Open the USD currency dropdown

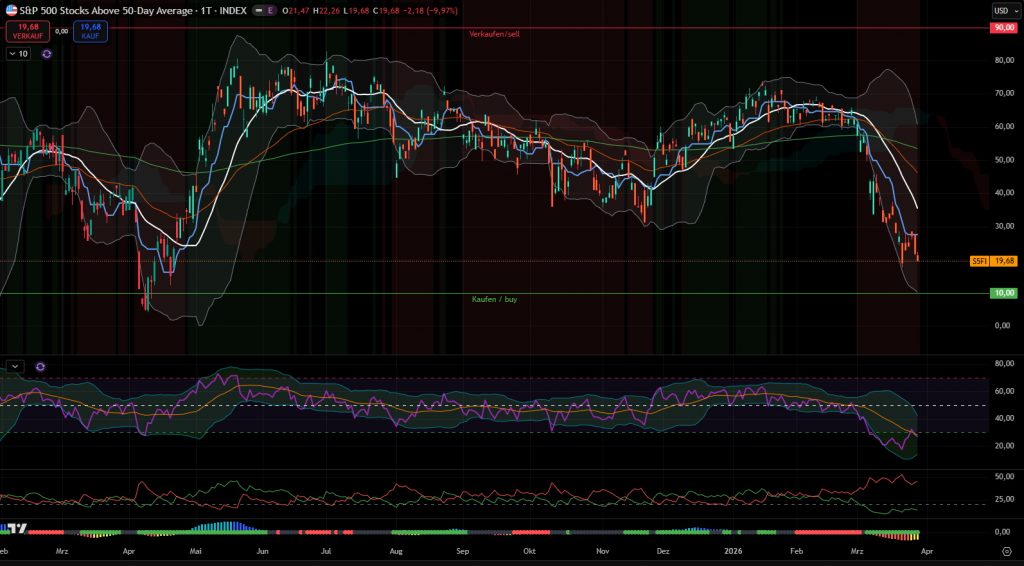coord(1002,10)
